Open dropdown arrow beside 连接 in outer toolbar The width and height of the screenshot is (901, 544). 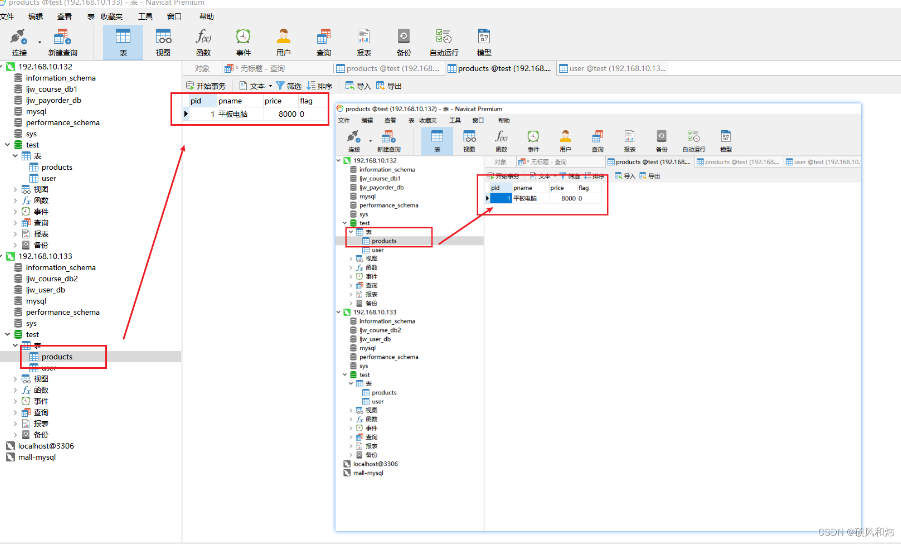click(40, 42)
